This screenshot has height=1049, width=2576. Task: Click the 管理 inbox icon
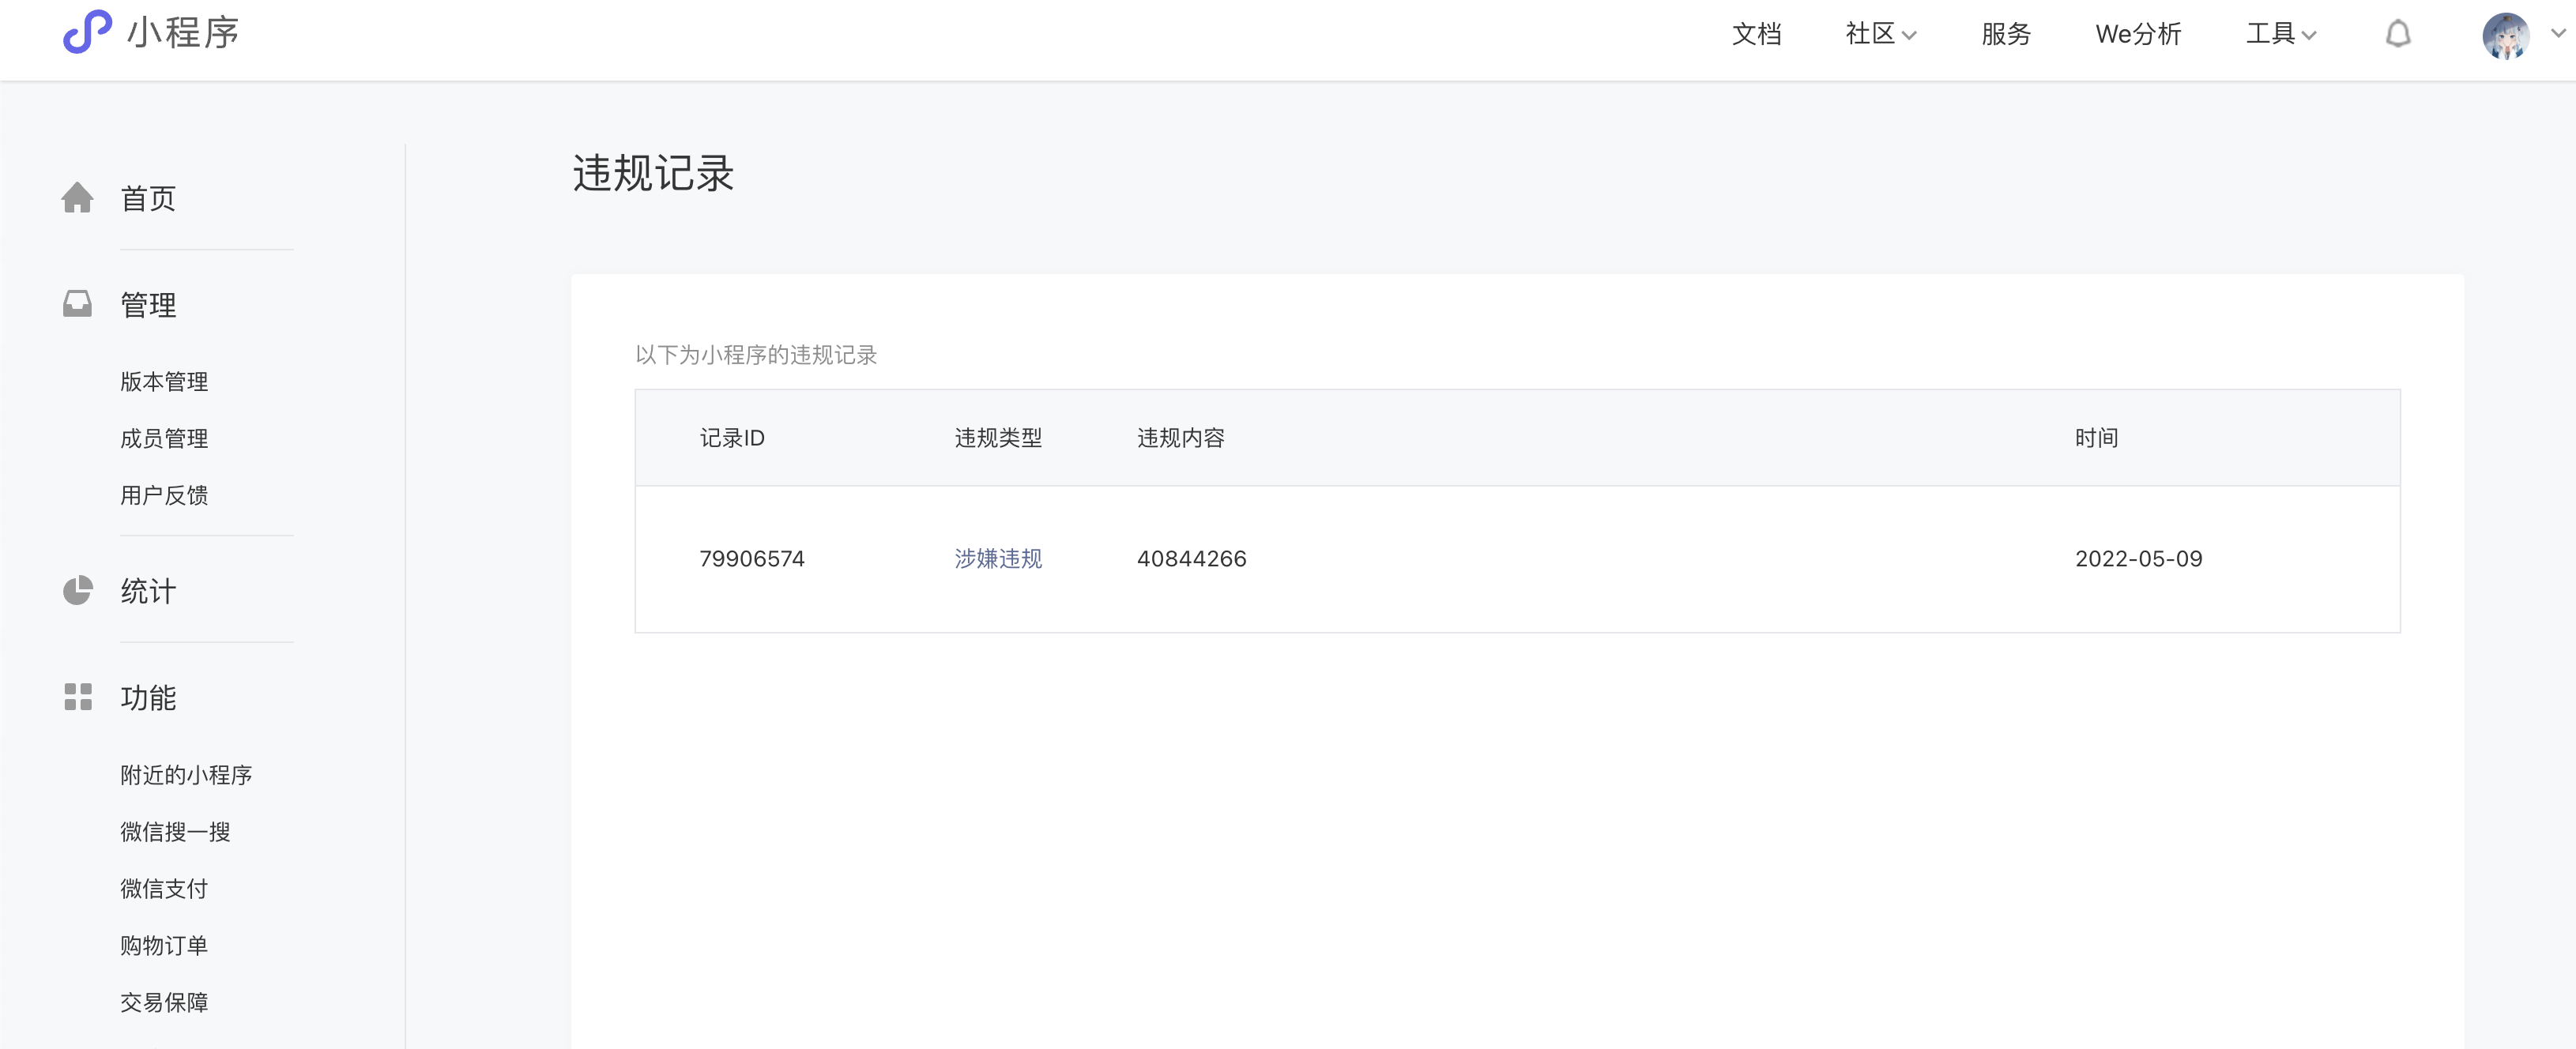click(77, 304)
